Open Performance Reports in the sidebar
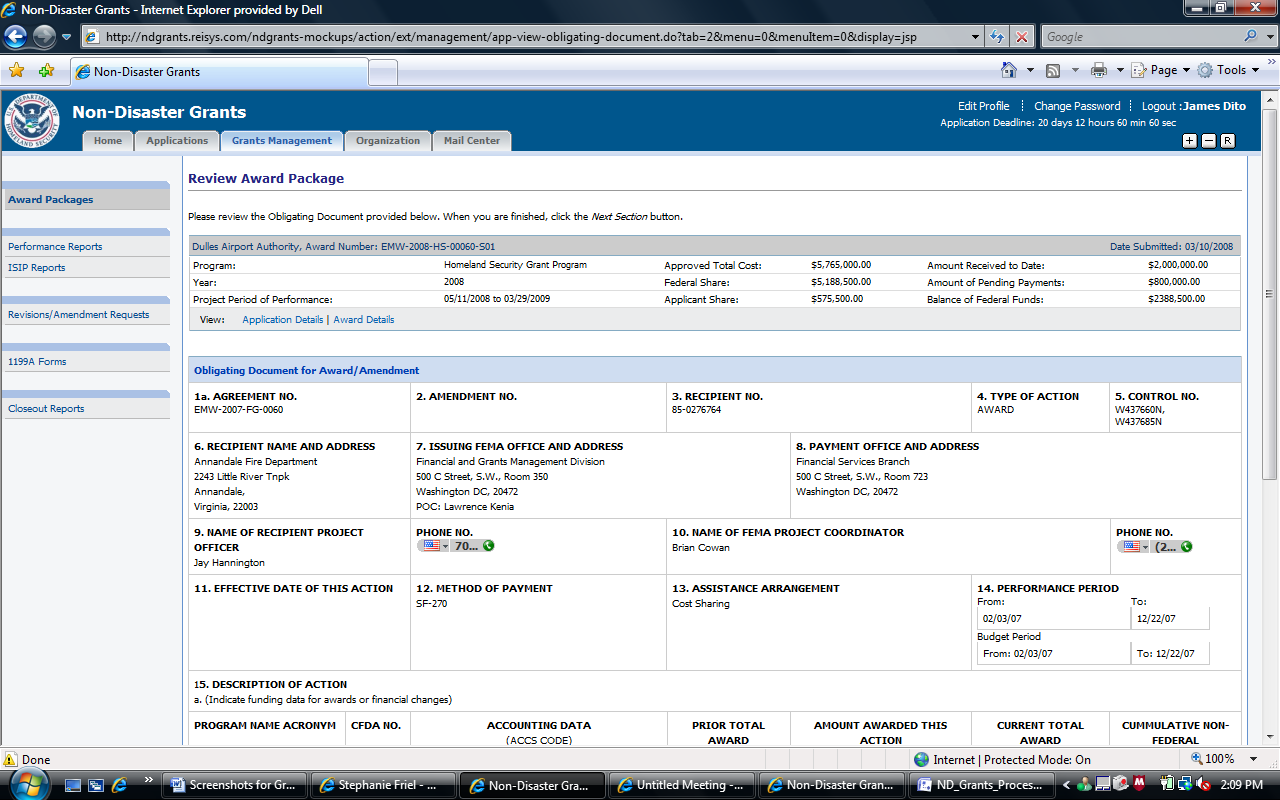The image size is (1280, 800). (55, 247)
